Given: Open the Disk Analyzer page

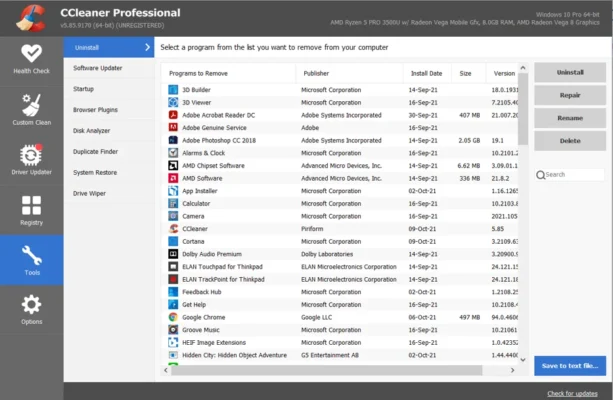Looking at the screenshot, I should [x=94, y=130].
